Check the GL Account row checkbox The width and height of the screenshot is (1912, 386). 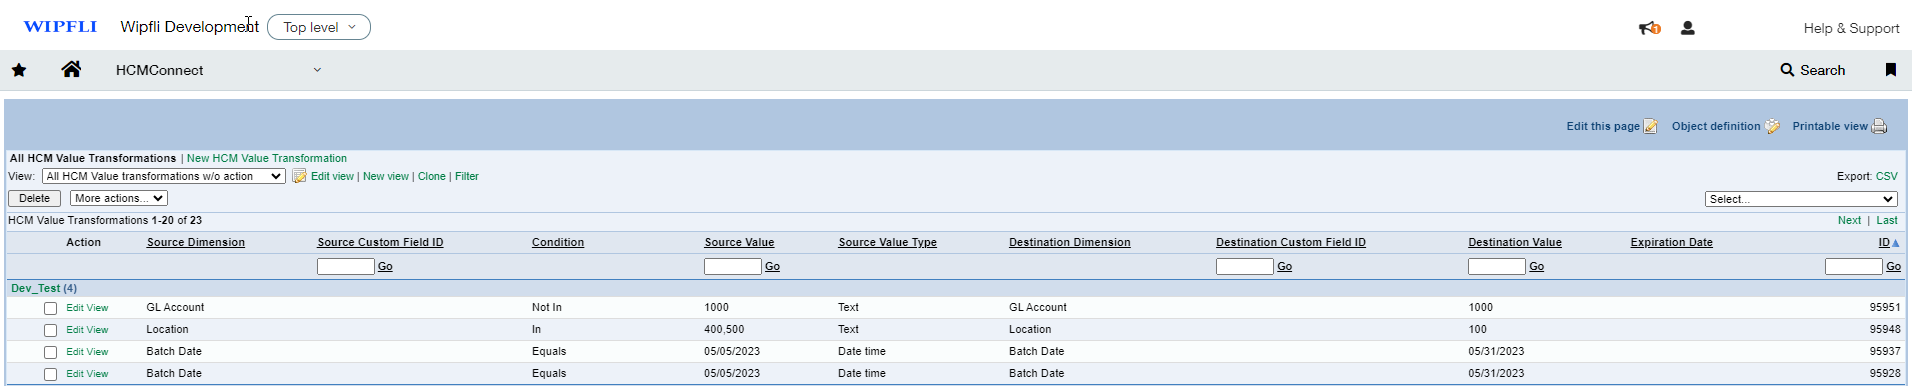tap(50, 308)
